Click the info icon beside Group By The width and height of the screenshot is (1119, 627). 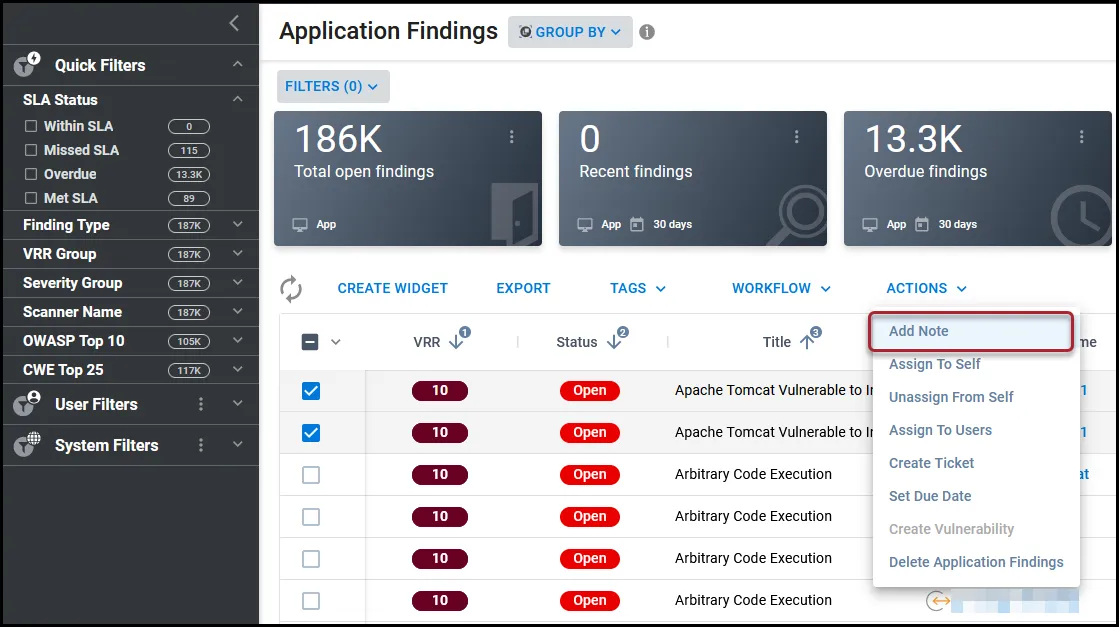pos(647,32)
